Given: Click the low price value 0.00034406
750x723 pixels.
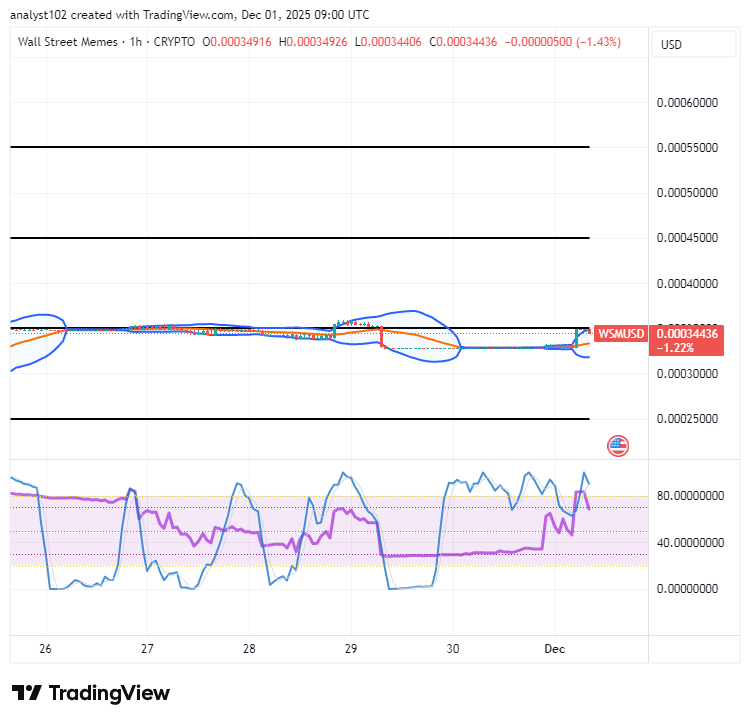Looking at the screenshot, I should coord(391,42).
